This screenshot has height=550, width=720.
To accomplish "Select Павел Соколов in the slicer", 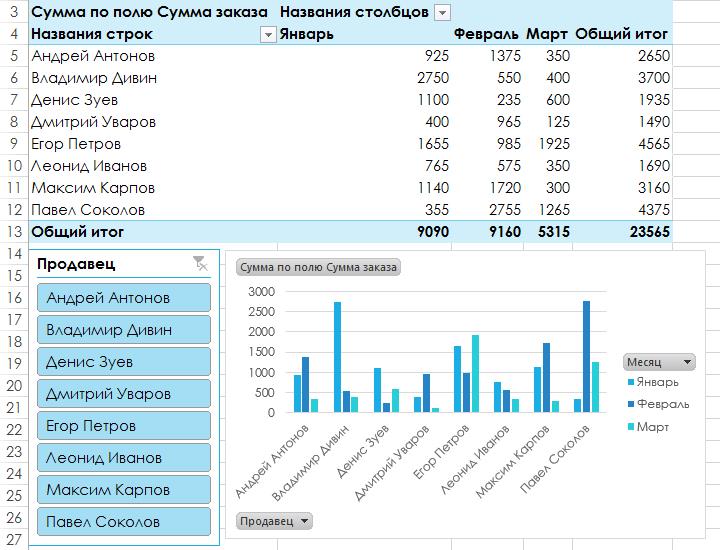I will [124, 522].
